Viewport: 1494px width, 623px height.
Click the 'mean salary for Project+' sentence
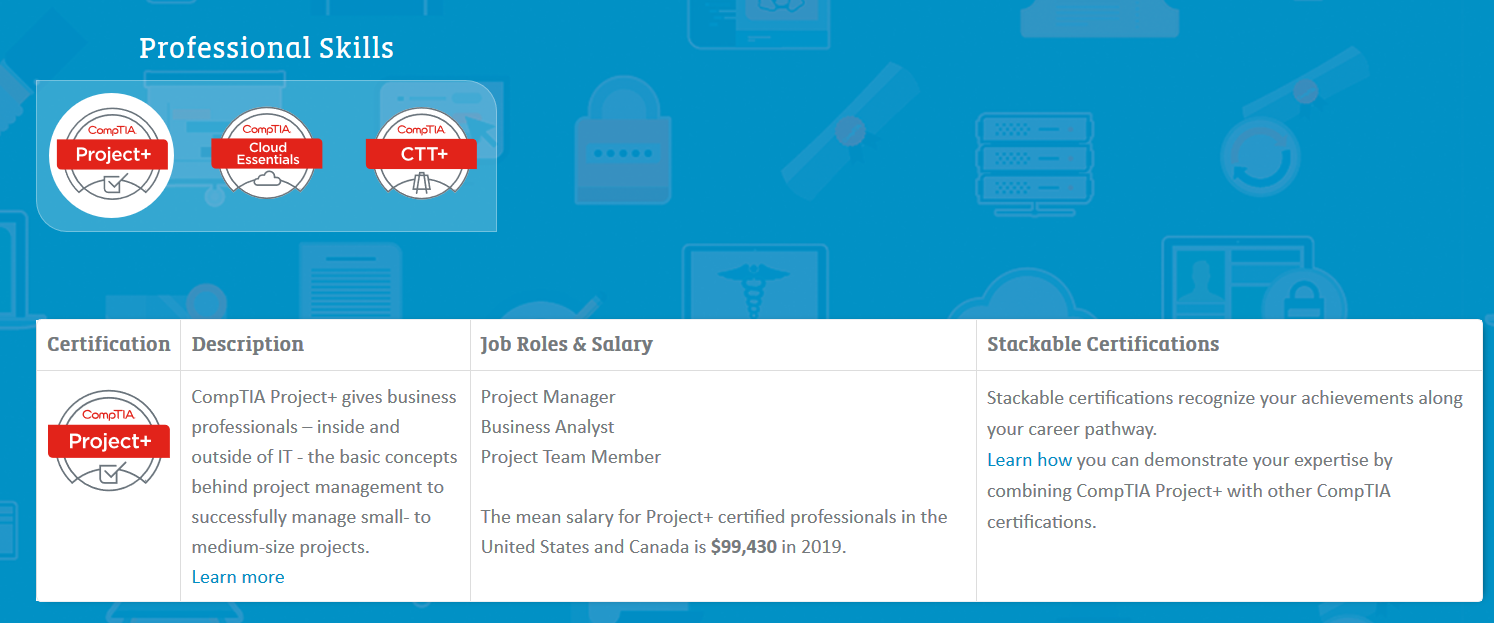click(714, 517)
